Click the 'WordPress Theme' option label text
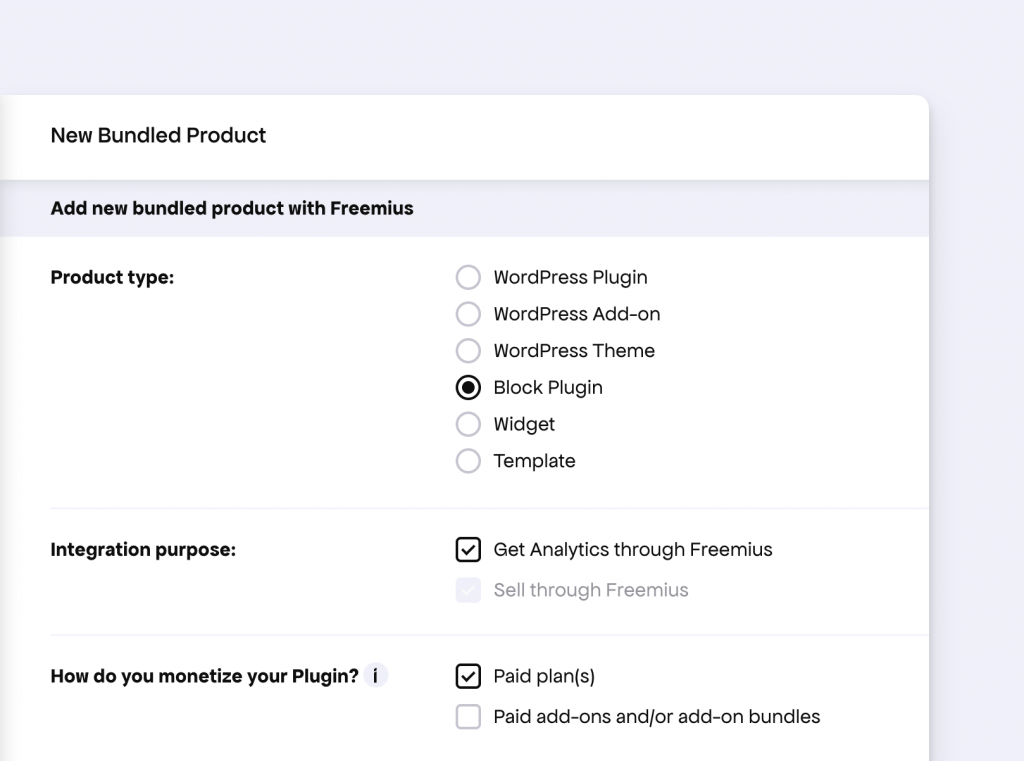Image resolution: width=1024 pixels, height=761 pixels. 574,351
